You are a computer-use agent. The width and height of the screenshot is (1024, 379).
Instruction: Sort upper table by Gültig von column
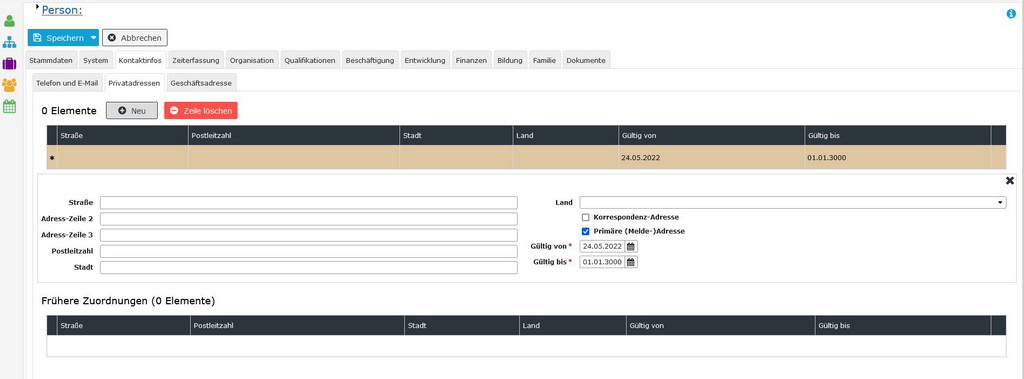(711, 135)
